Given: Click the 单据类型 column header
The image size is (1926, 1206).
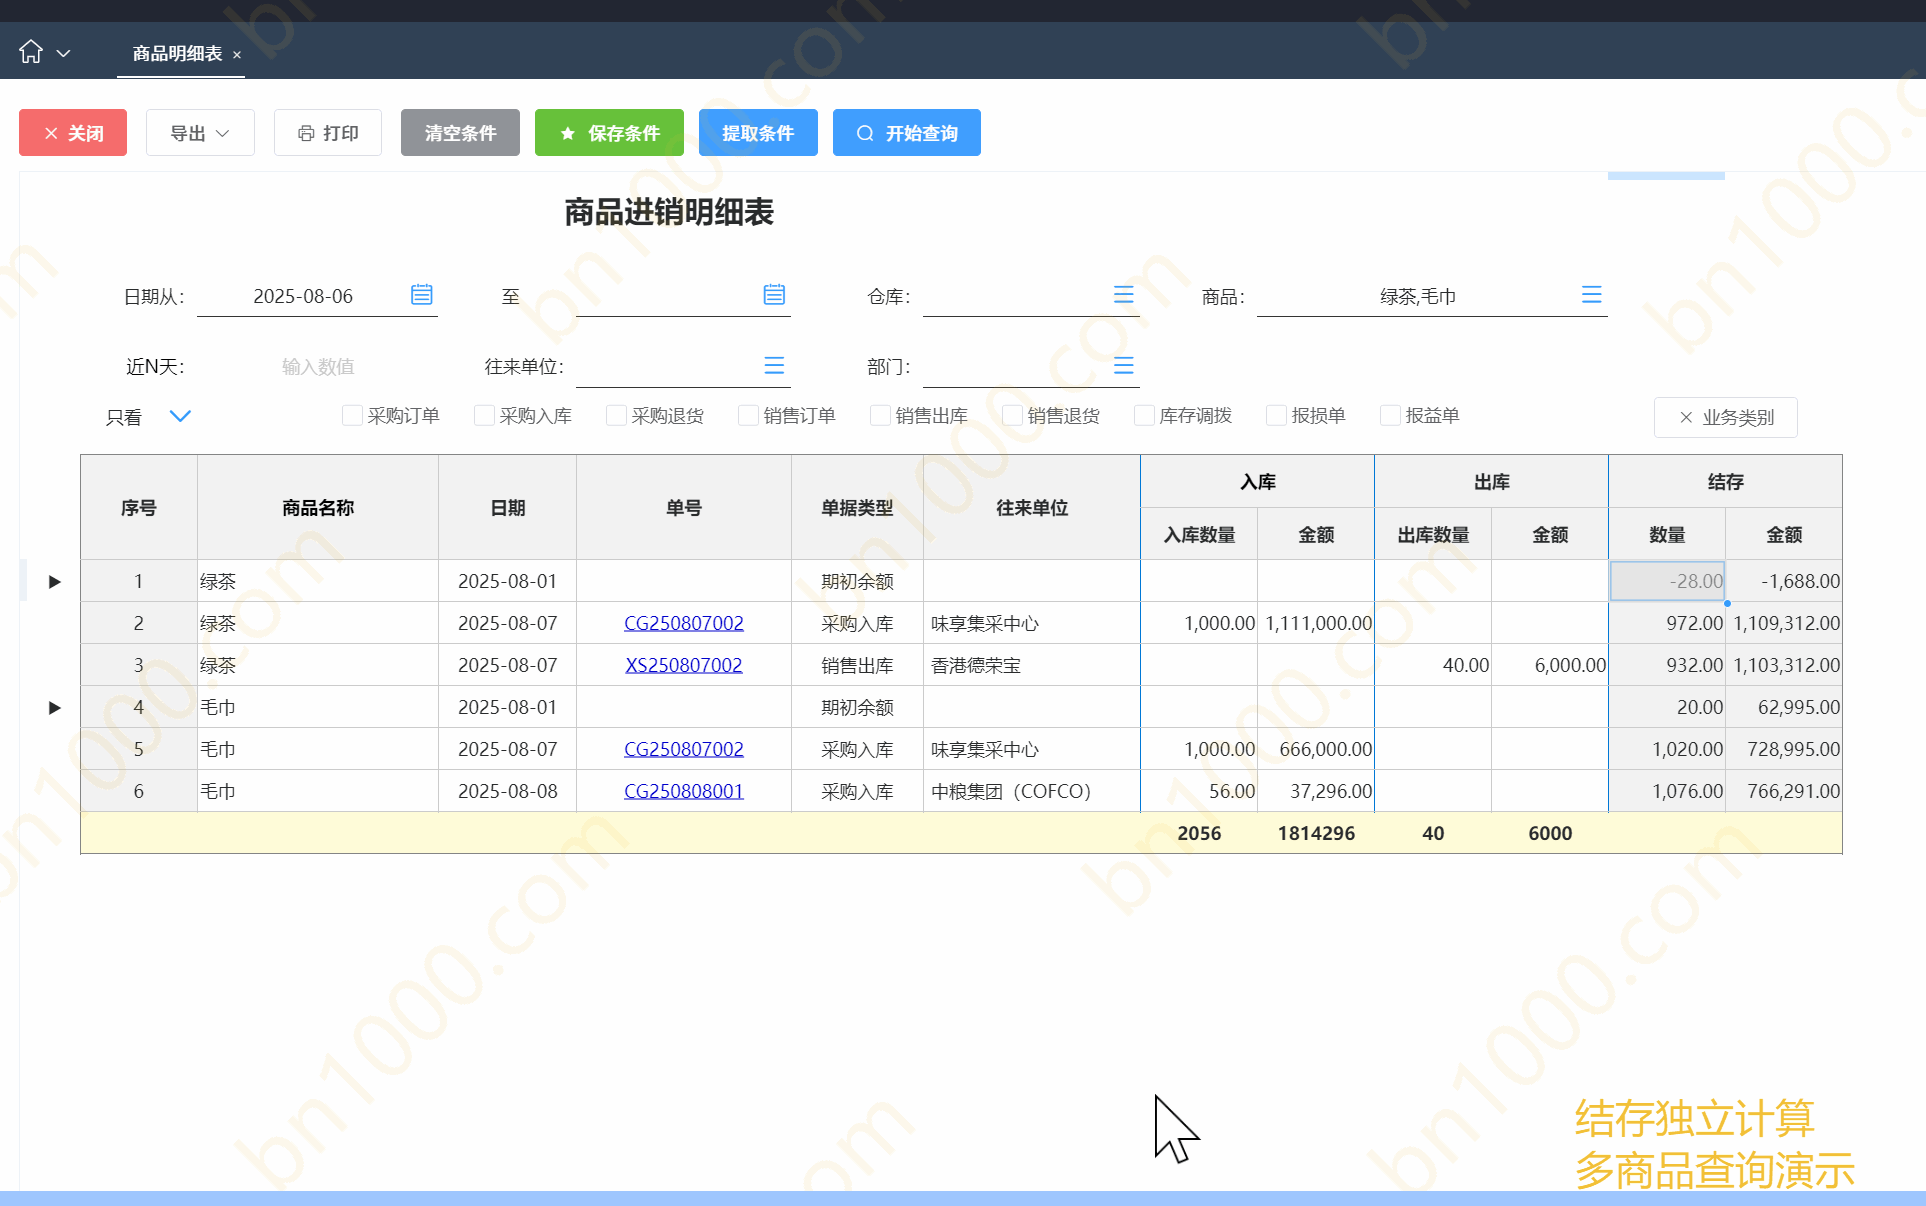Looking at the screenshot, I should (x=857, y=507).
